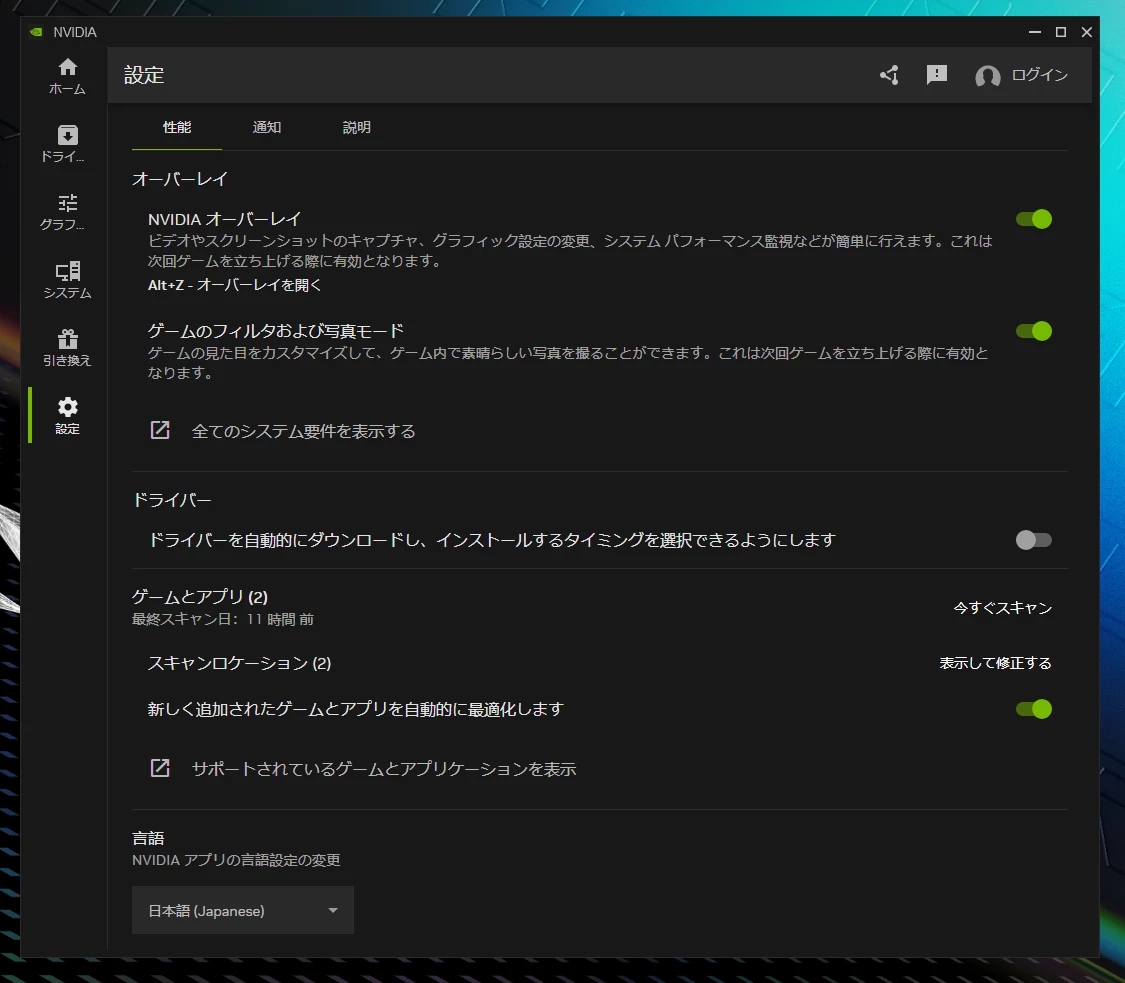Click the スキャンロケーション (2) row text
1125x983 pixels.
coord(240,663)
